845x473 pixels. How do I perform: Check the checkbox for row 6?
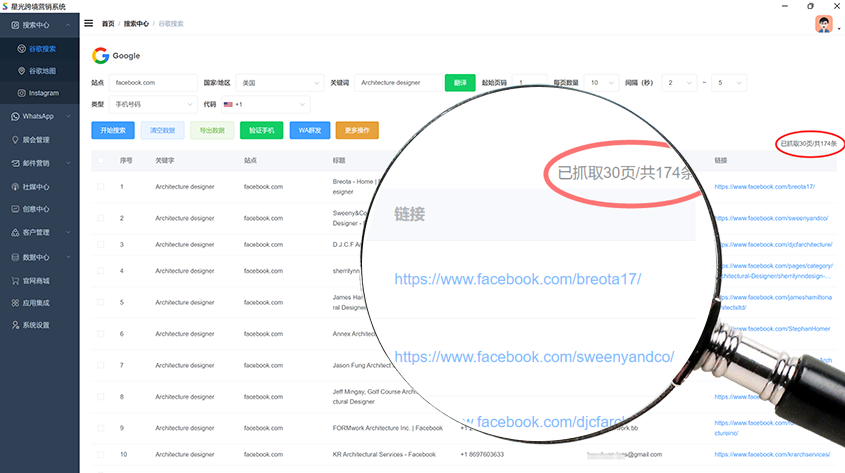click(100, 334)
